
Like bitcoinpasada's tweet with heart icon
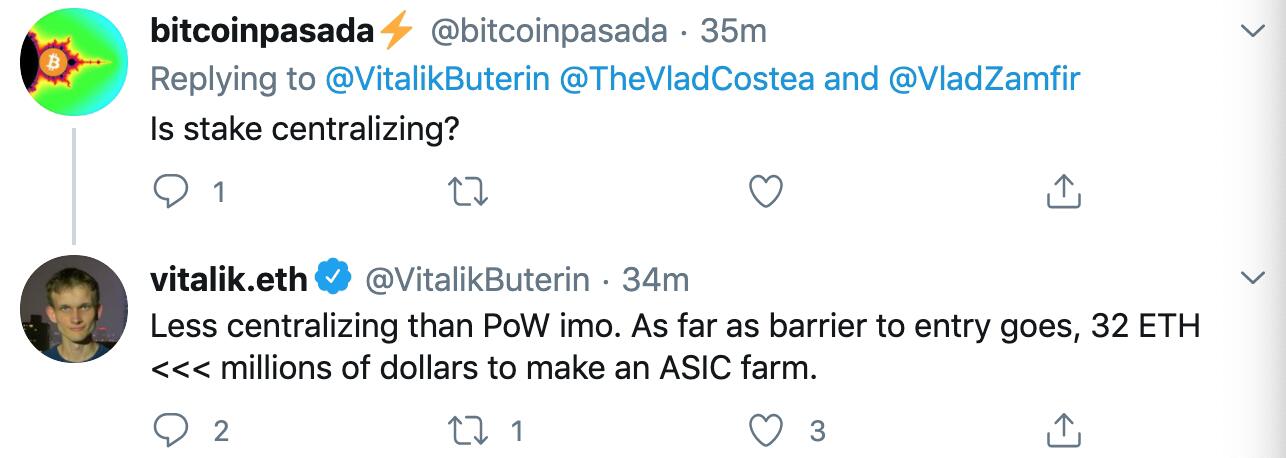tap(766, 191)
